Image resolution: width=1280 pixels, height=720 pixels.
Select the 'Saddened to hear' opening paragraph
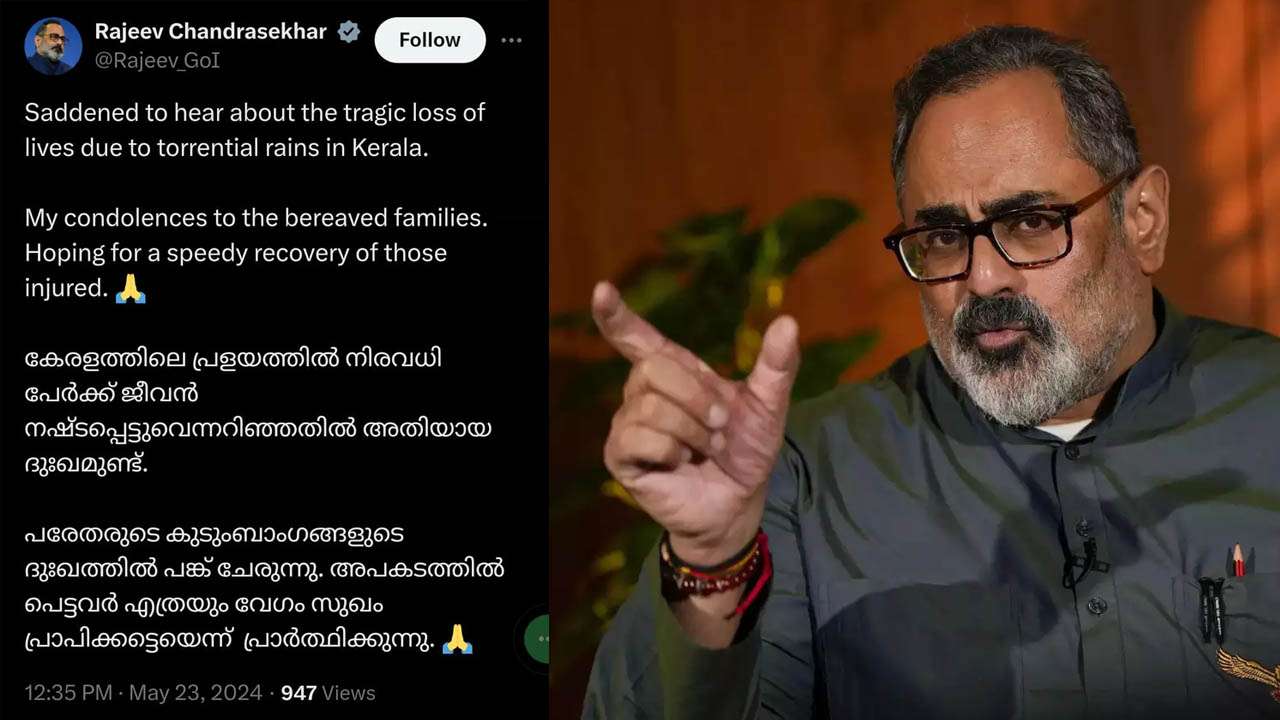point(255,129)
